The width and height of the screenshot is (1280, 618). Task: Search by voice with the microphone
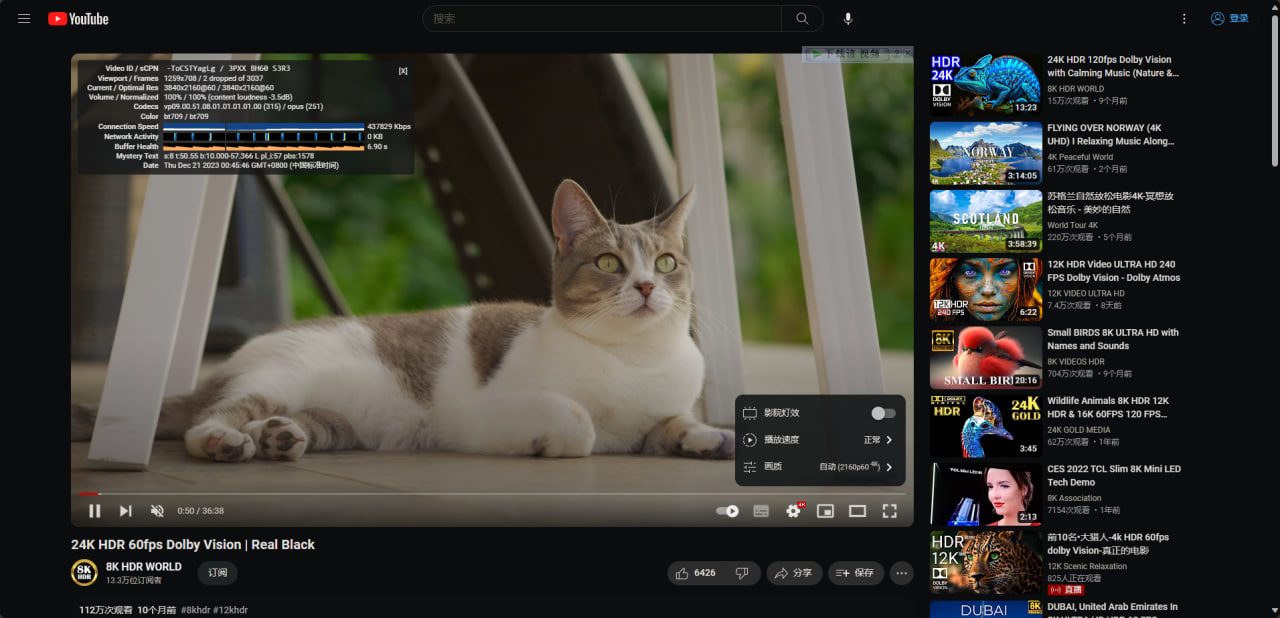pyautogui.click(x=848, y=19)
